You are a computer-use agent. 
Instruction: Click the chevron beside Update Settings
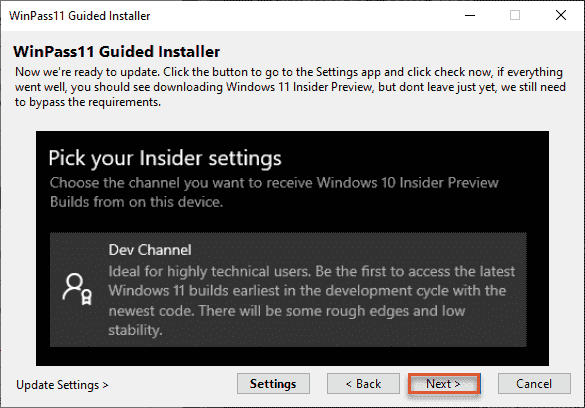coord(105,385)
